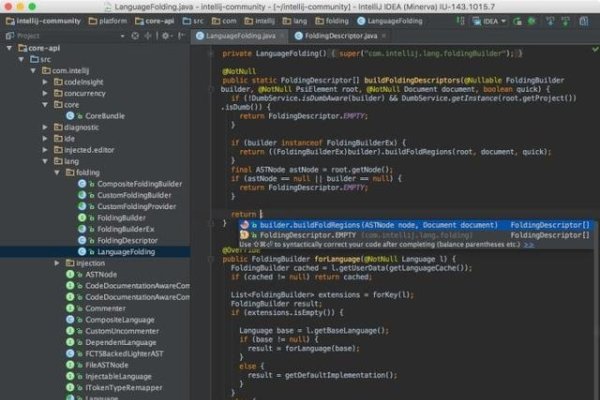This screenshot has height=400, width=600.
Task: Choose builder.buildFoldRegions completion suggestion
Action: 415,225
